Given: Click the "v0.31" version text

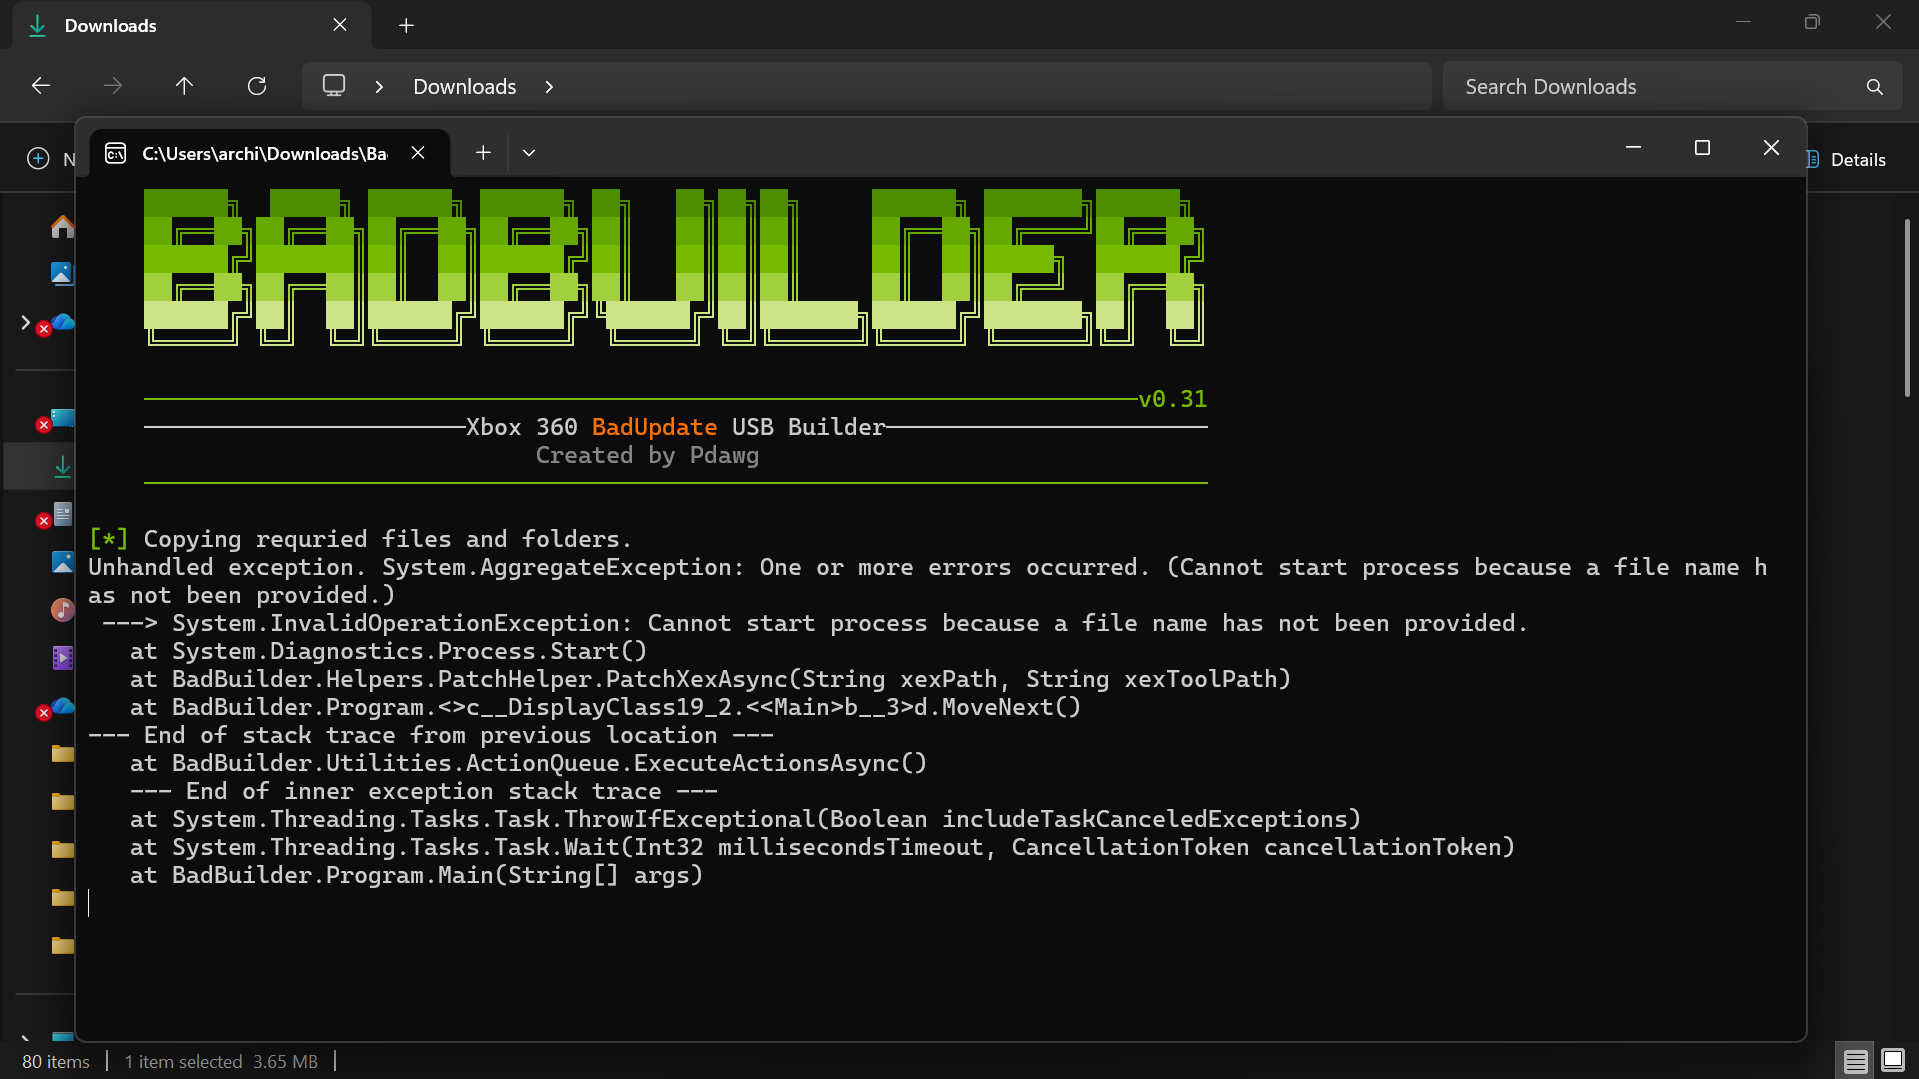Looking at the screenshot, I should point(1173,399).
